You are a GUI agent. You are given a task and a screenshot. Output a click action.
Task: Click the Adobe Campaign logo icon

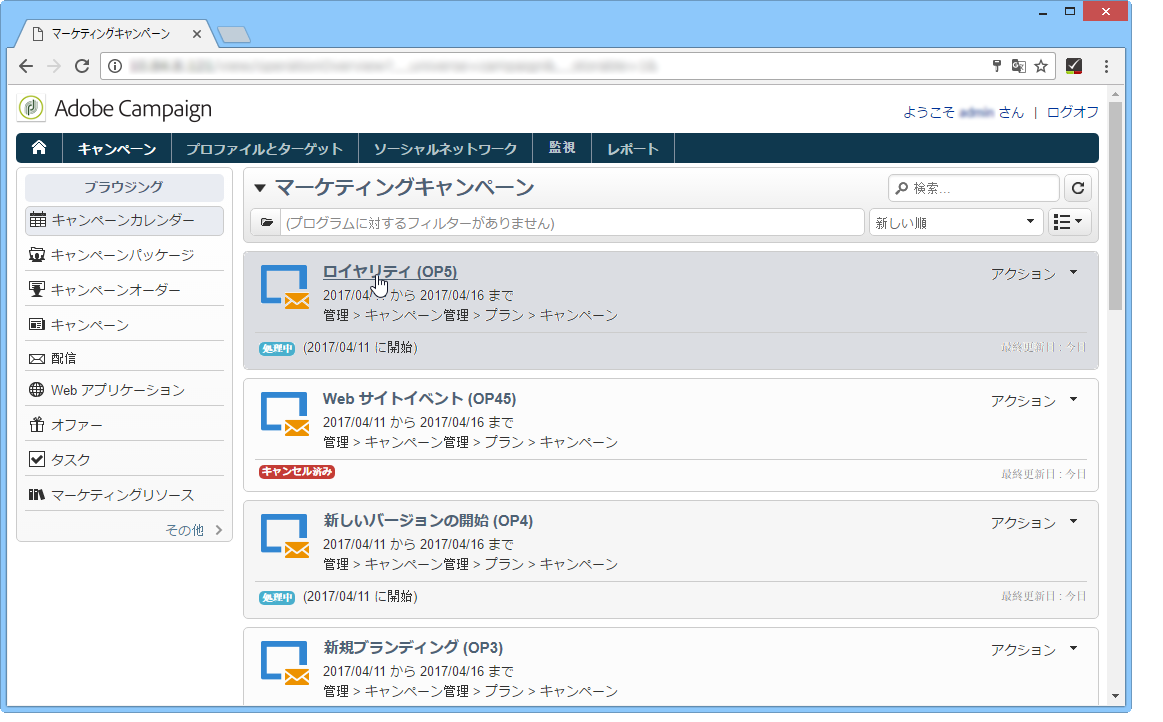[x=31, y=108]
